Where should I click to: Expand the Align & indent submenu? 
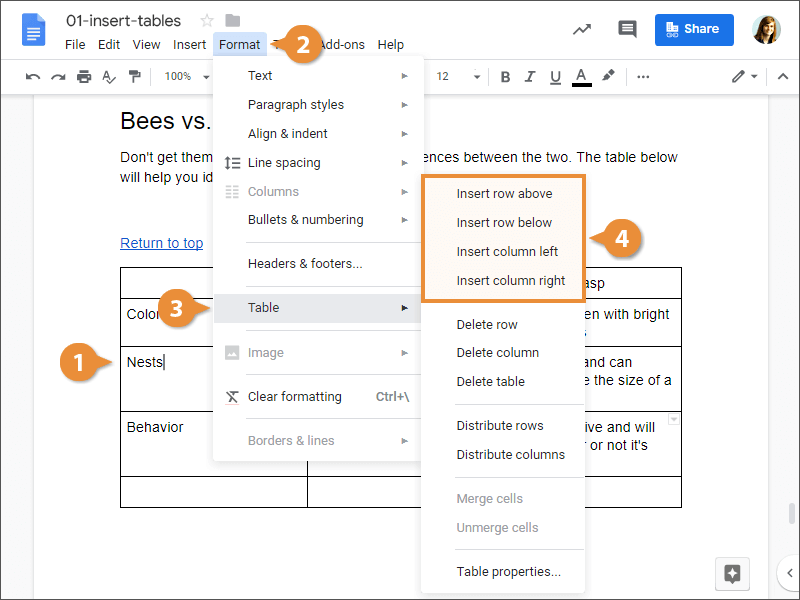318,134
